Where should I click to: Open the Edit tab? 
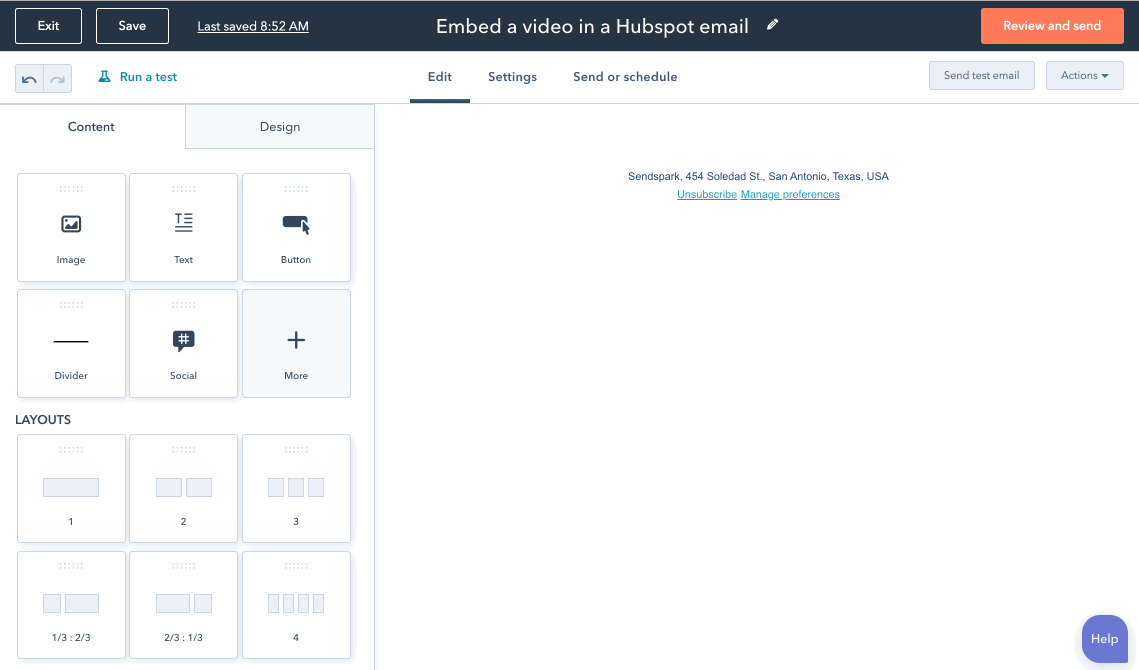click(439, 77)
